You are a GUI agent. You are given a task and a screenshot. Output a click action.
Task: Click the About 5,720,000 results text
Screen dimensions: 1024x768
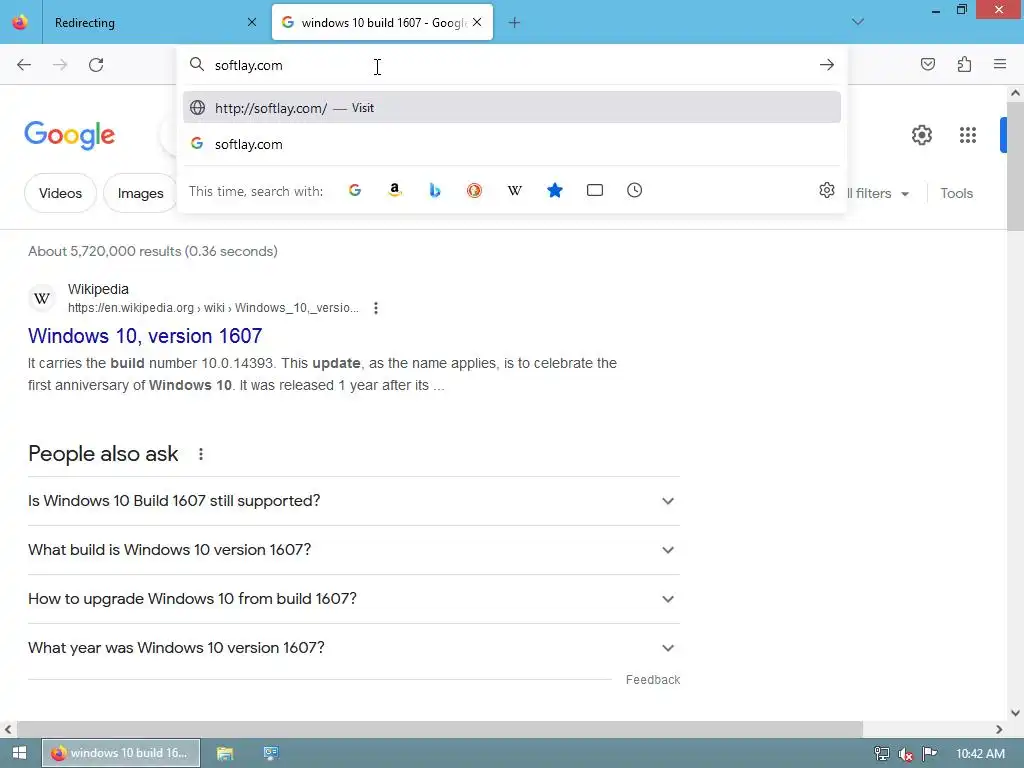(153, 251)
